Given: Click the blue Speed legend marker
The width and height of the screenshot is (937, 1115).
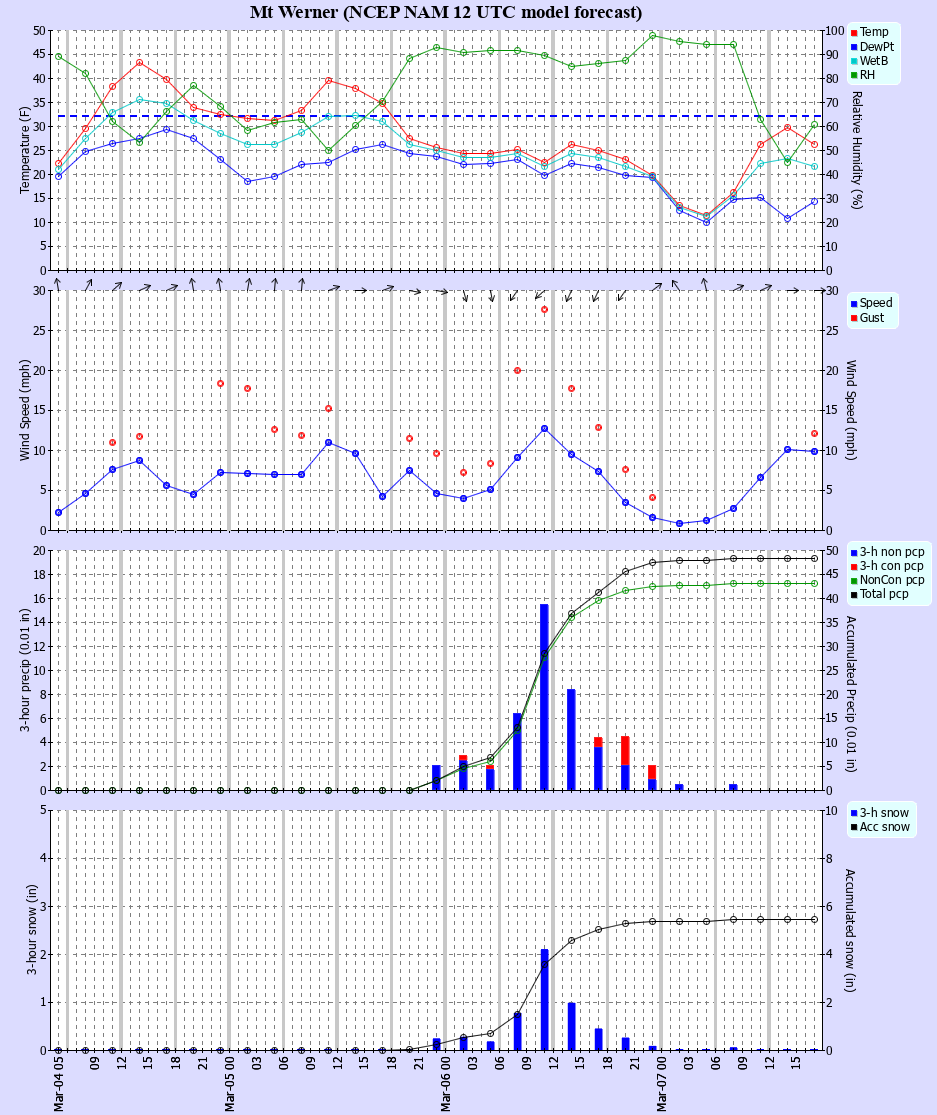Looking at the screenshot, I should (x=852, y=305).
